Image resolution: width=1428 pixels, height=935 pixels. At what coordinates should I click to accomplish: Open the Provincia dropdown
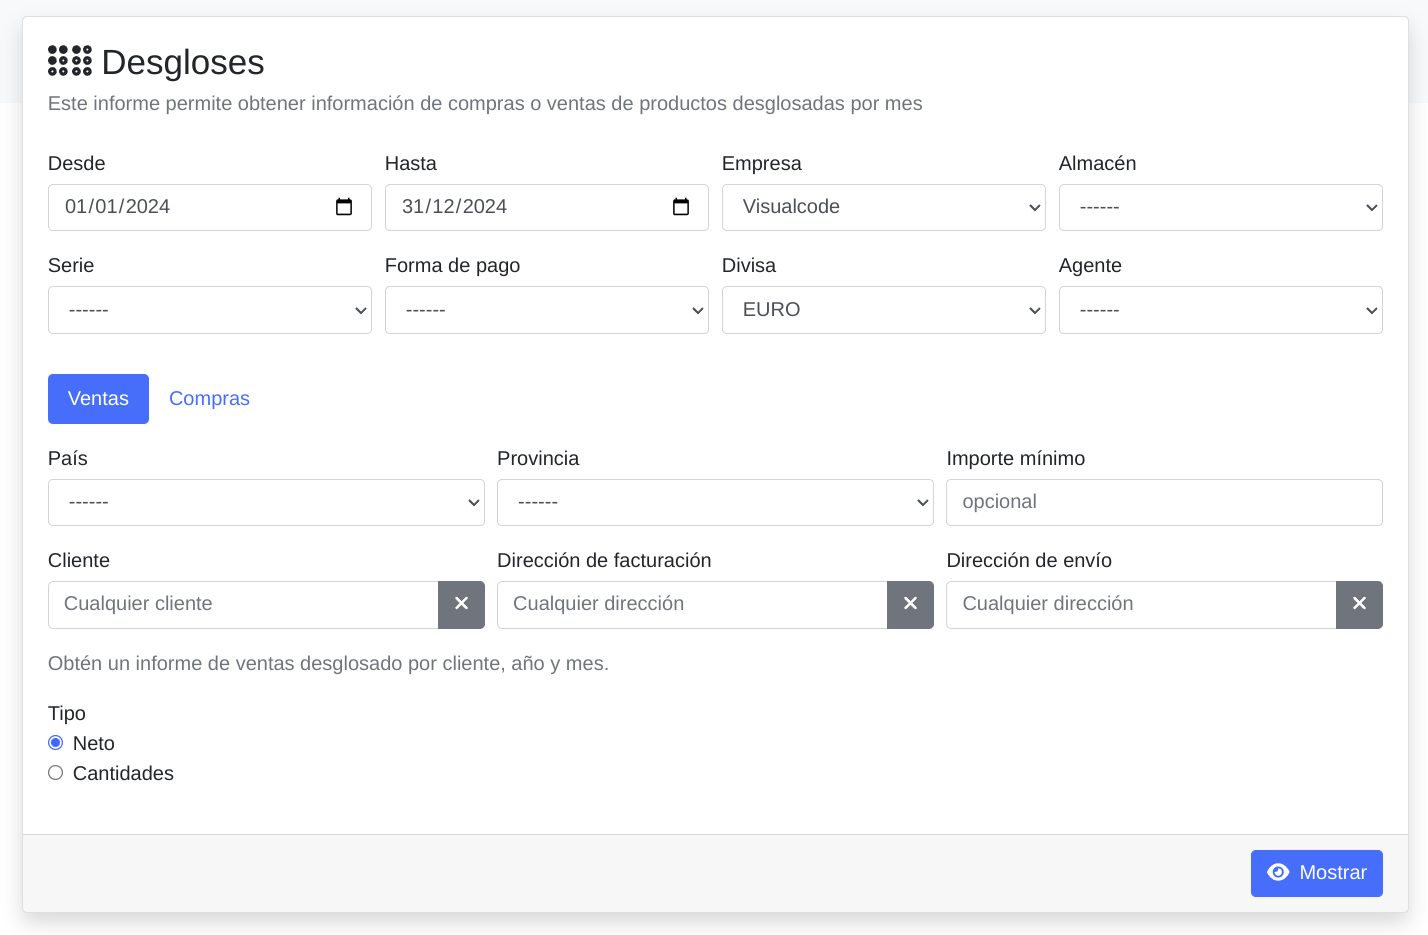pyautogui.click(x=715, y=502)
